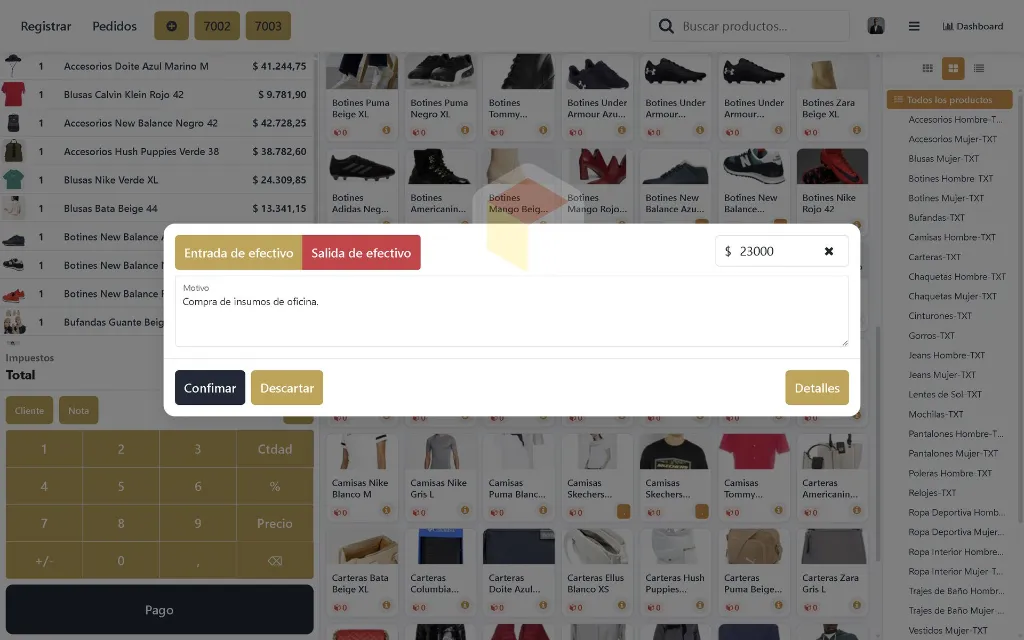Screen dimensions: 1024x640
Task: Select Todos los productos category
Action: click(950, 99)
